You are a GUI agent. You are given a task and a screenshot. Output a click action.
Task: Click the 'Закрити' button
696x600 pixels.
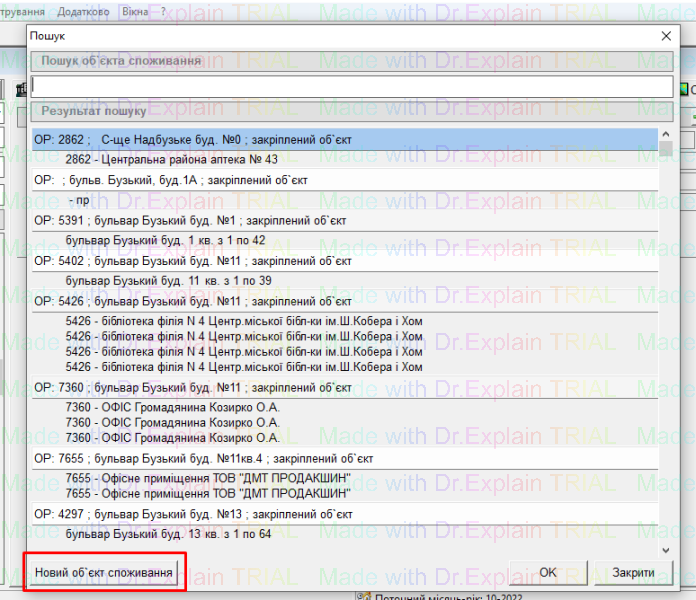[x=633, y=573]
